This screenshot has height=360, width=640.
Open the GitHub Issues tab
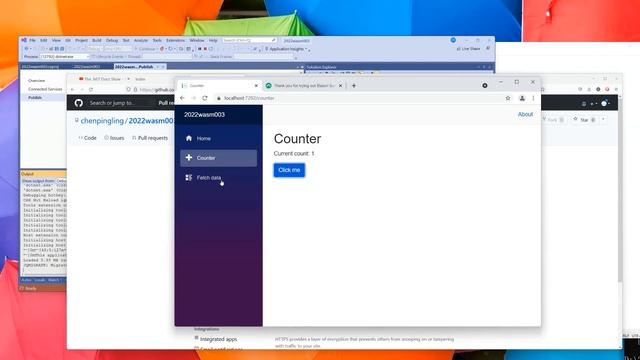coord(114,138)
